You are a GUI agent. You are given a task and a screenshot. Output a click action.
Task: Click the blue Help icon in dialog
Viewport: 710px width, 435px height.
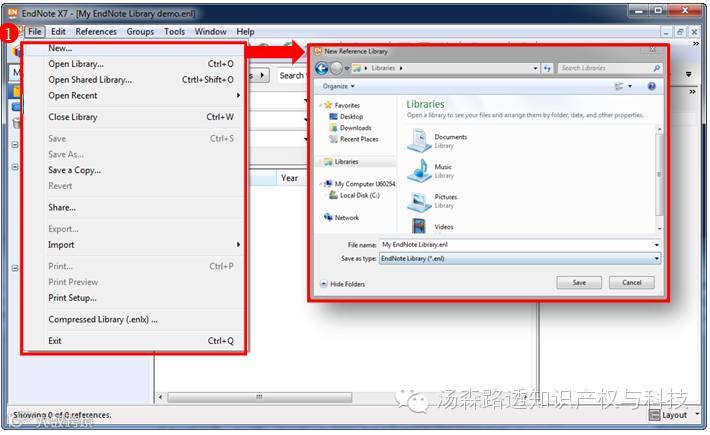[x=651, y=86]
